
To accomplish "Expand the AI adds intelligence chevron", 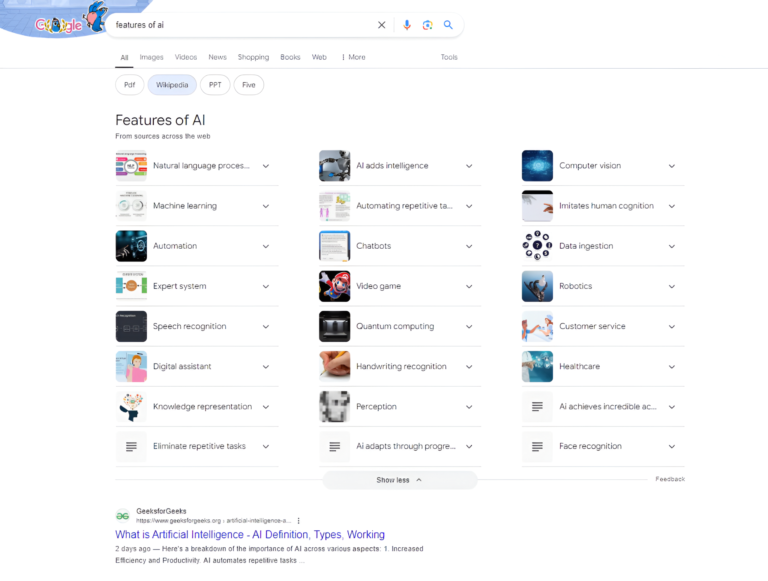I will coord(469,166).
